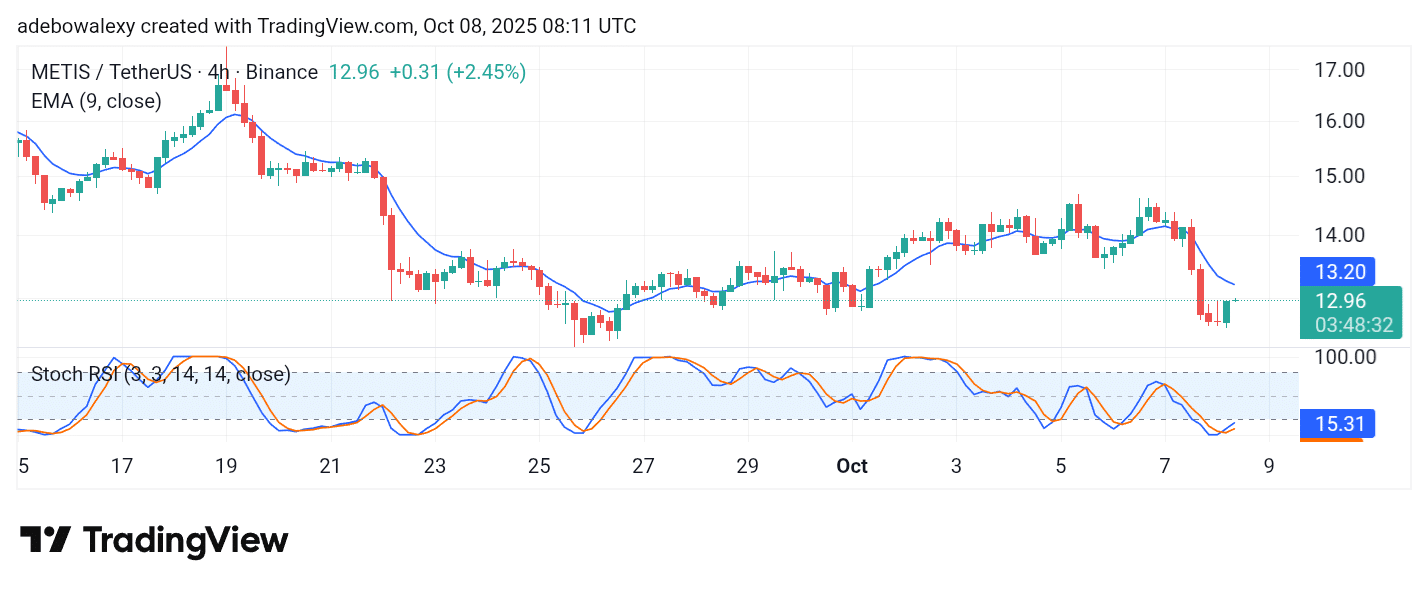Select the Oct marker on the time axis
Screen dimensions: 1428x591
coord(851,466)
